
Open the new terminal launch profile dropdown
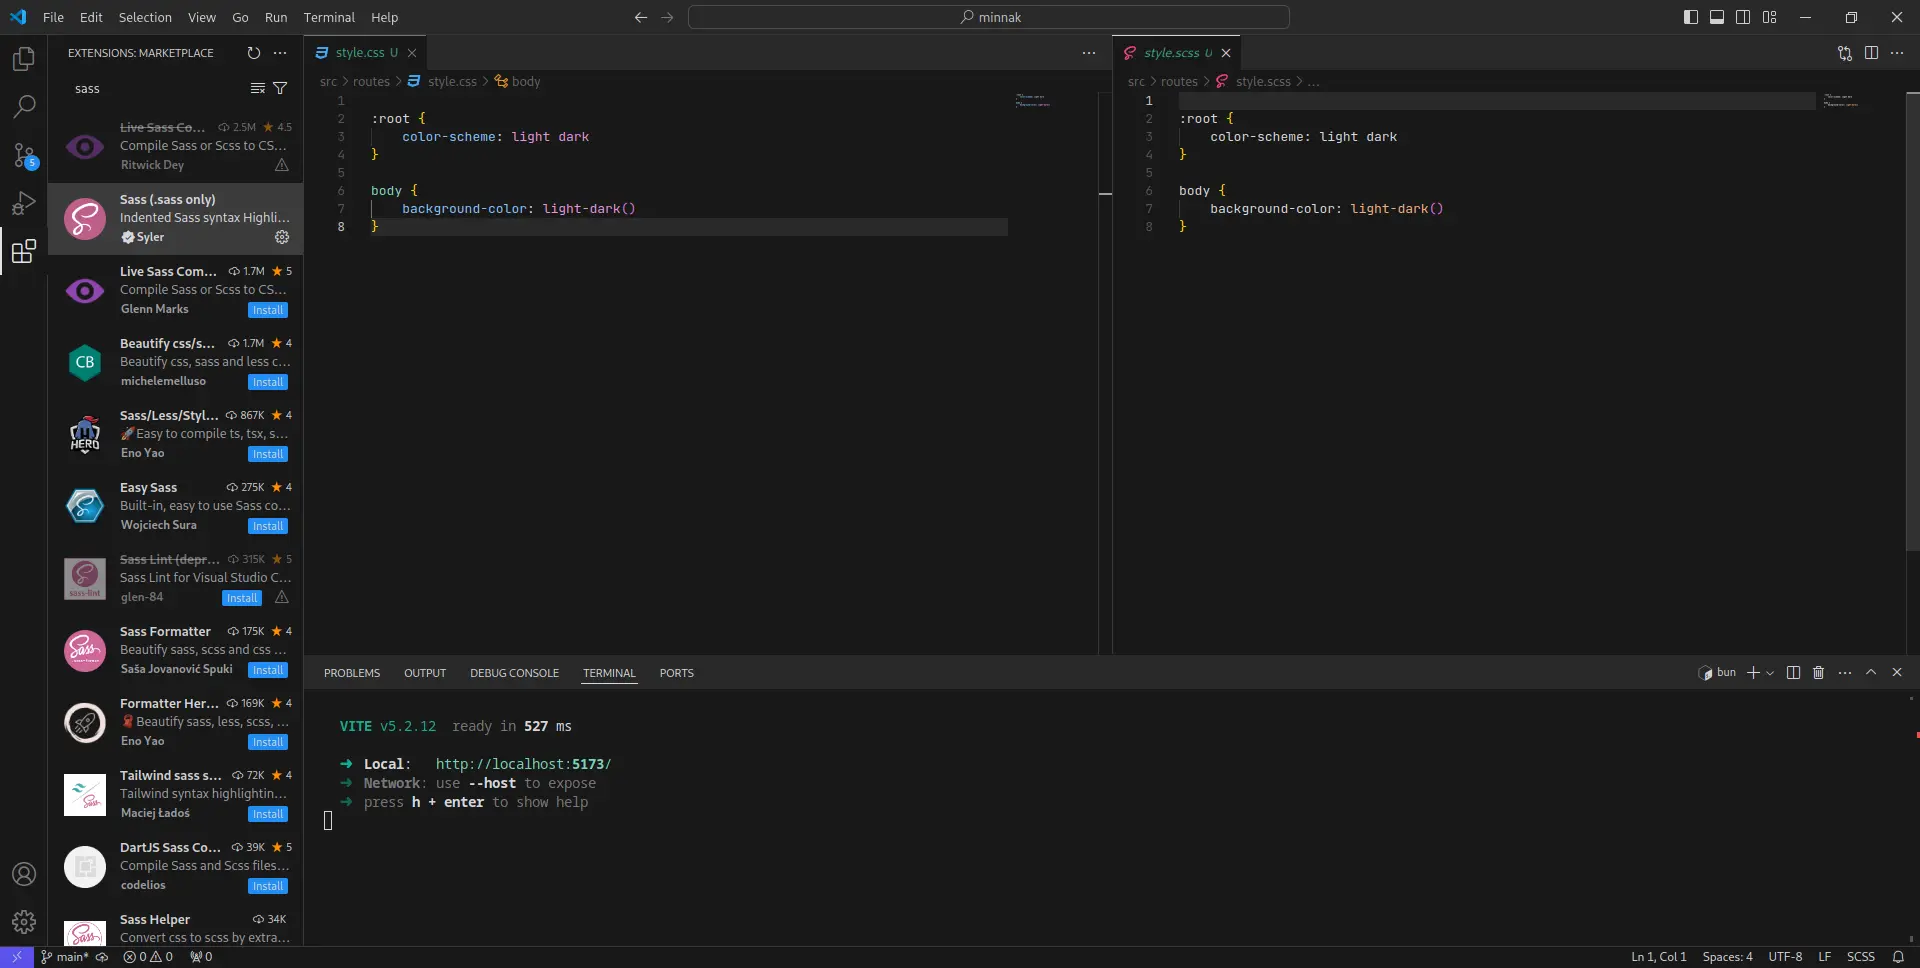[1770, 673]
